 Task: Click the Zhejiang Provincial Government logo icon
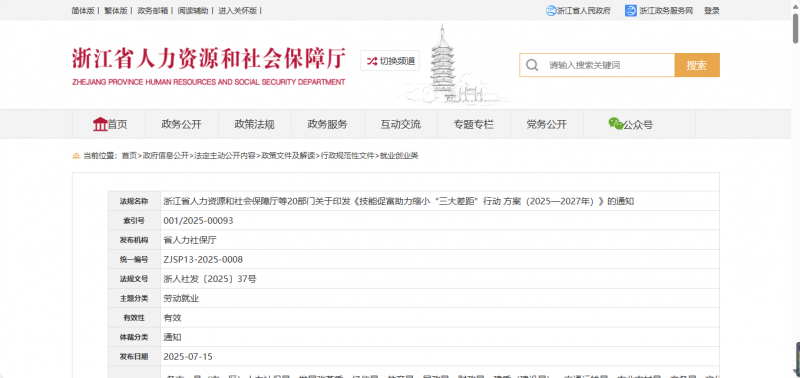(x=551, y=11)
